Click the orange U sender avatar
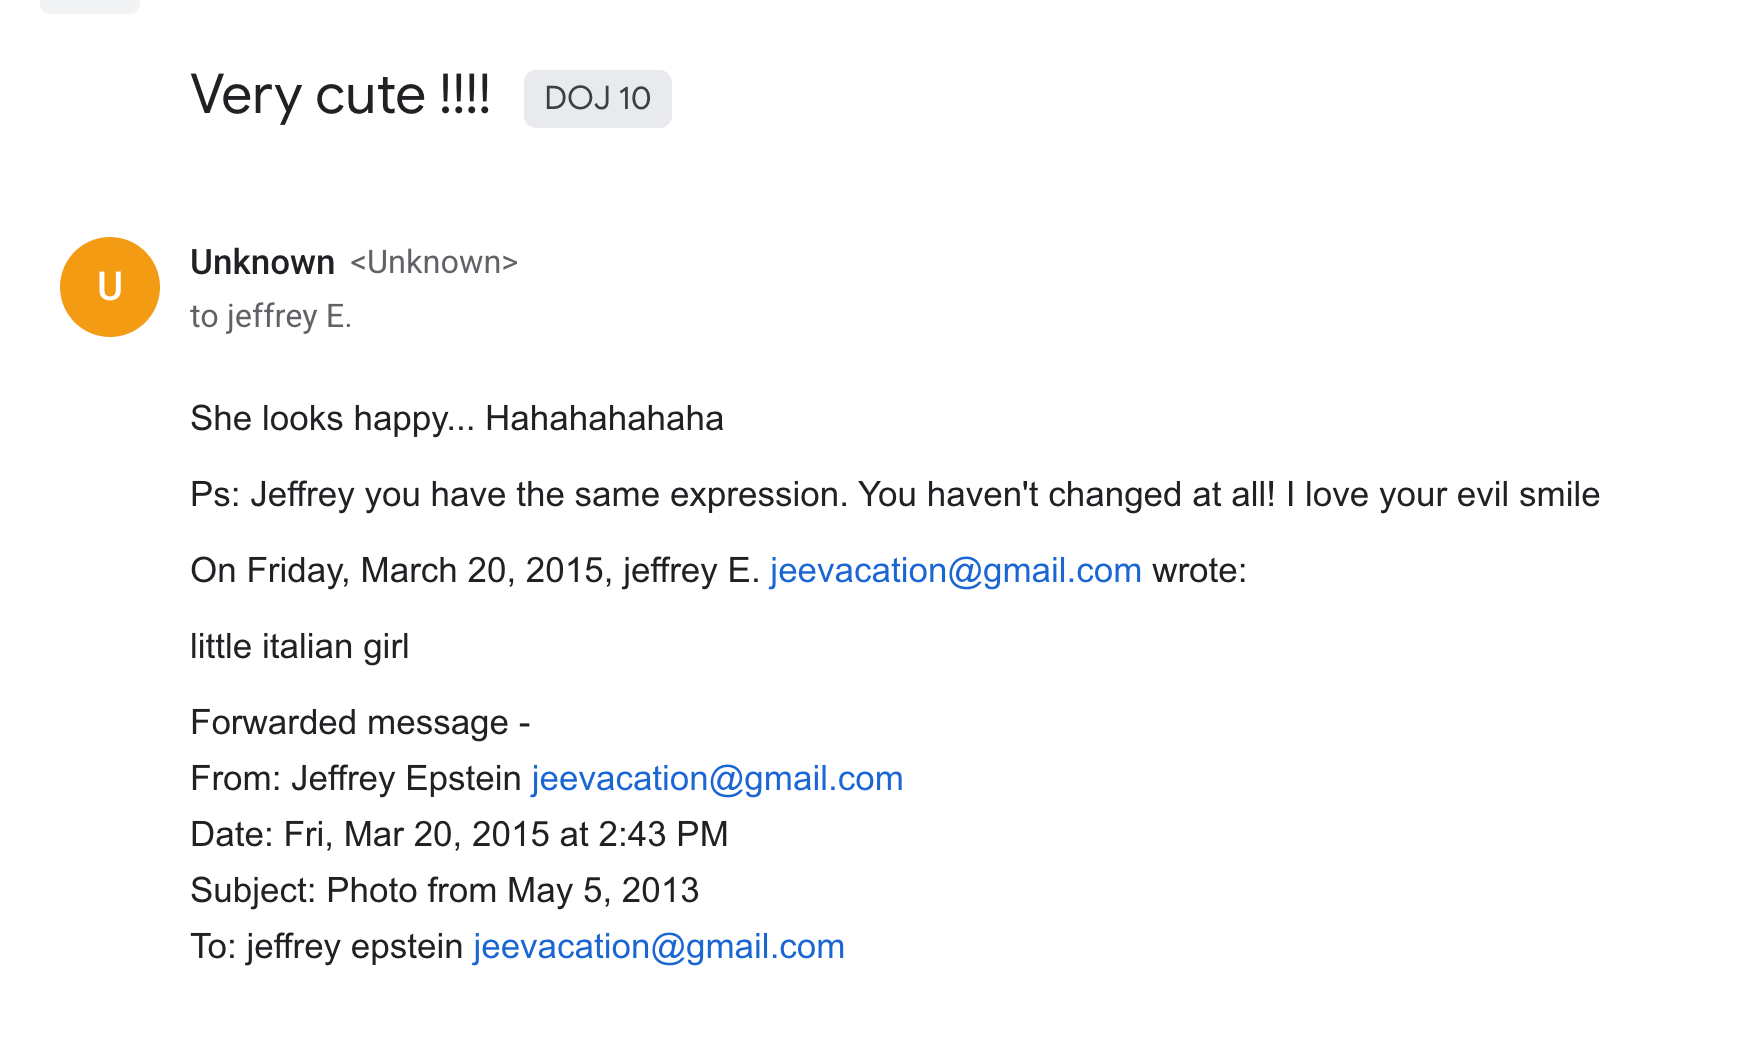 [x=110, y=287]
